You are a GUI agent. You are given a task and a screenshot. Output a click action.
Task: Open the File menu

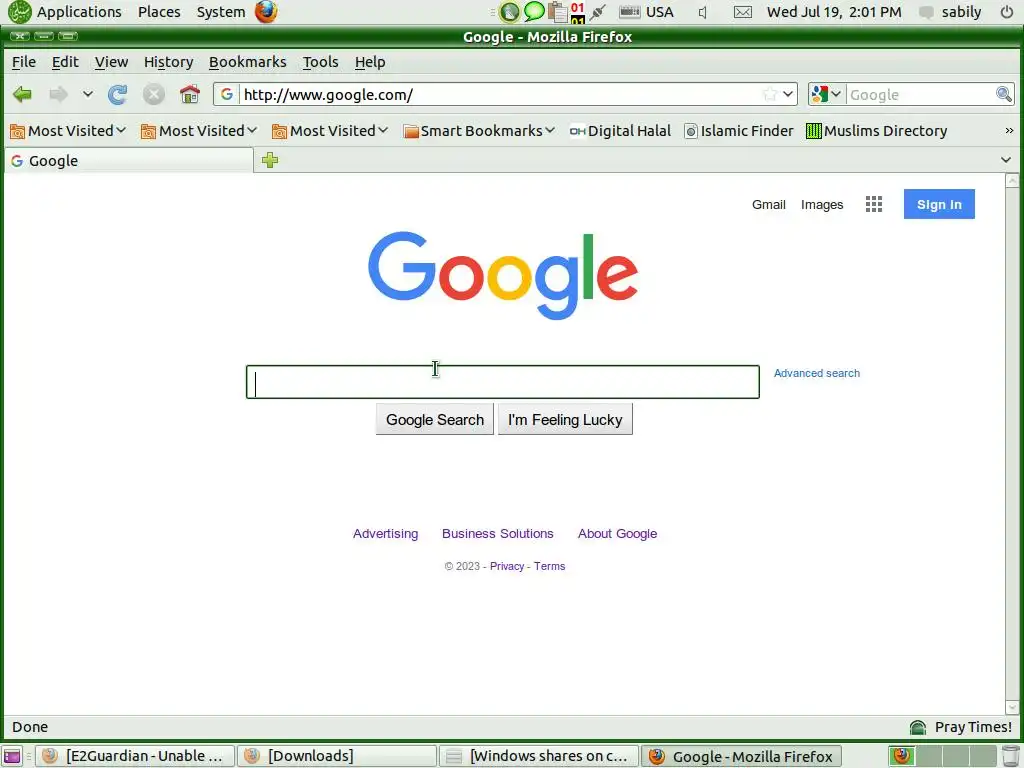24,62
